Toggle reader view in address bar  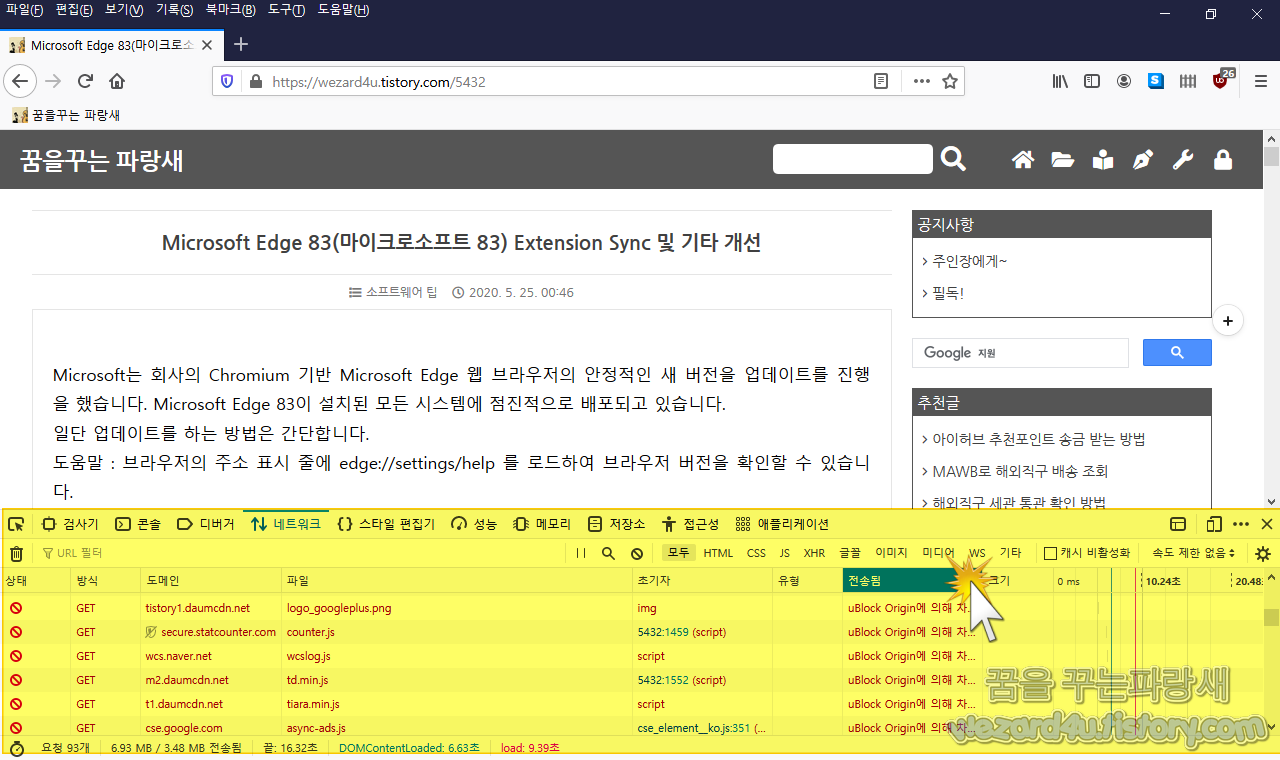pyautogui.click(x=881, y=81)
